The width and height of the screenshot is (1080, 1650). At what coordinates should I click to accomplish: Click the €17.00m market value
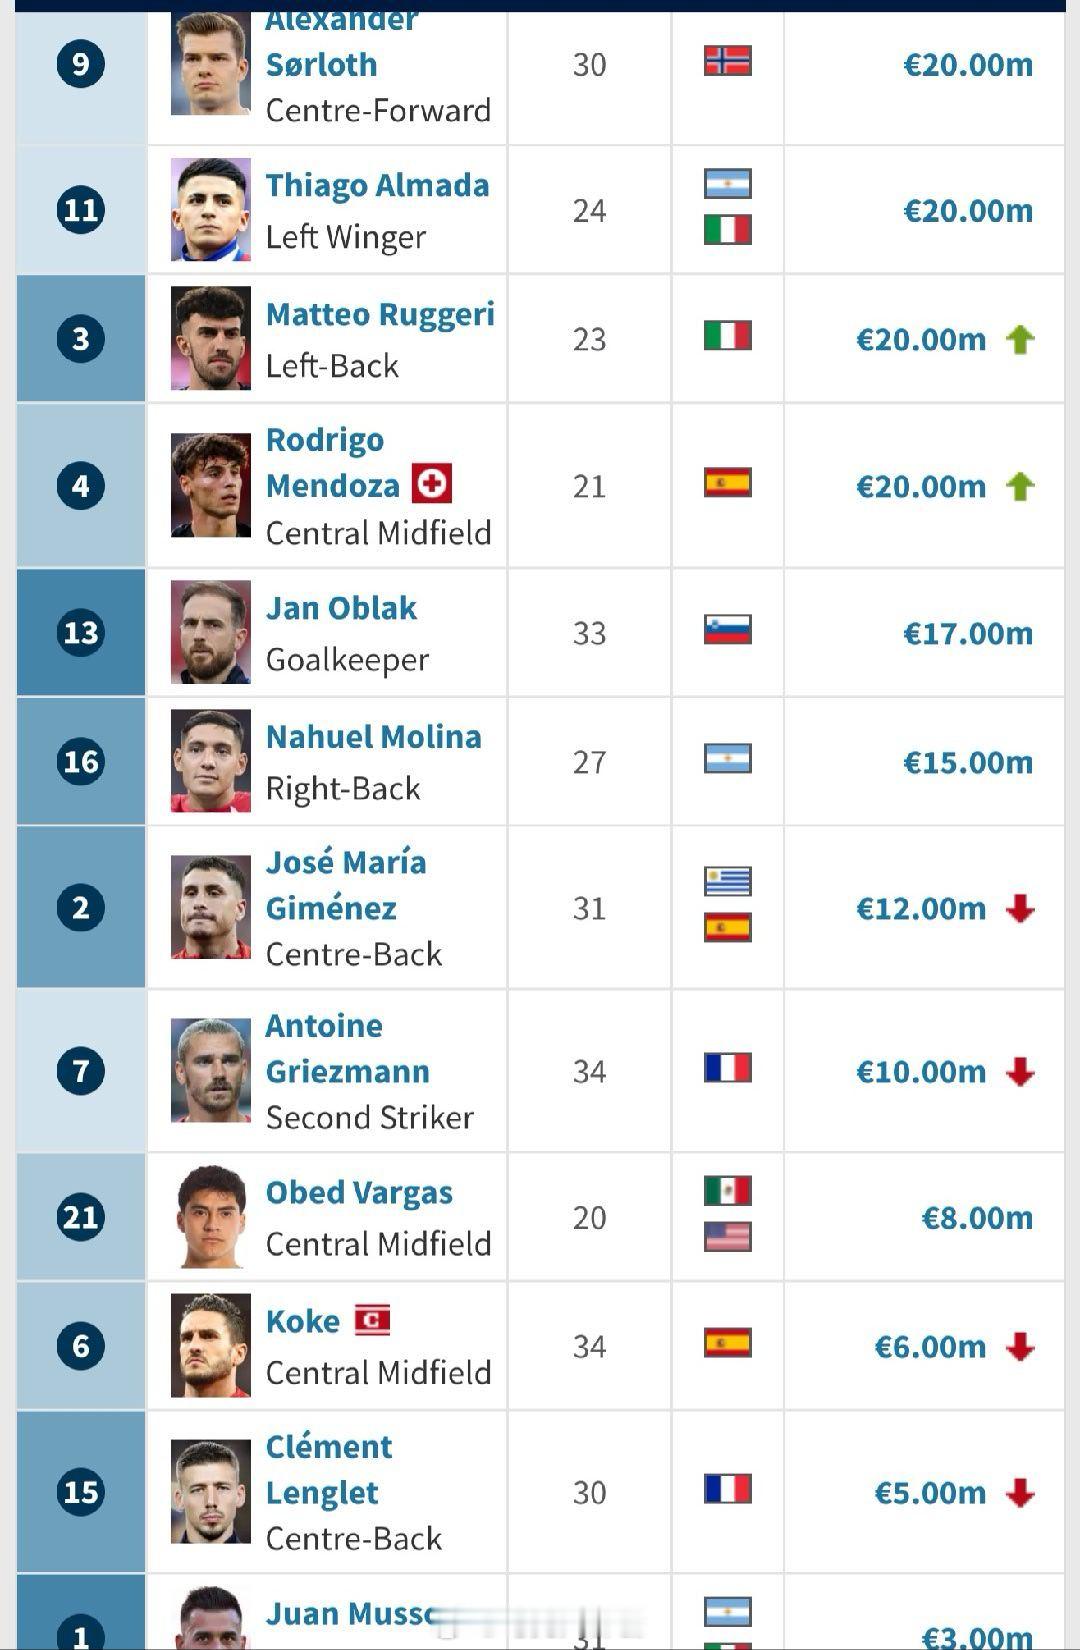[968, 634]
